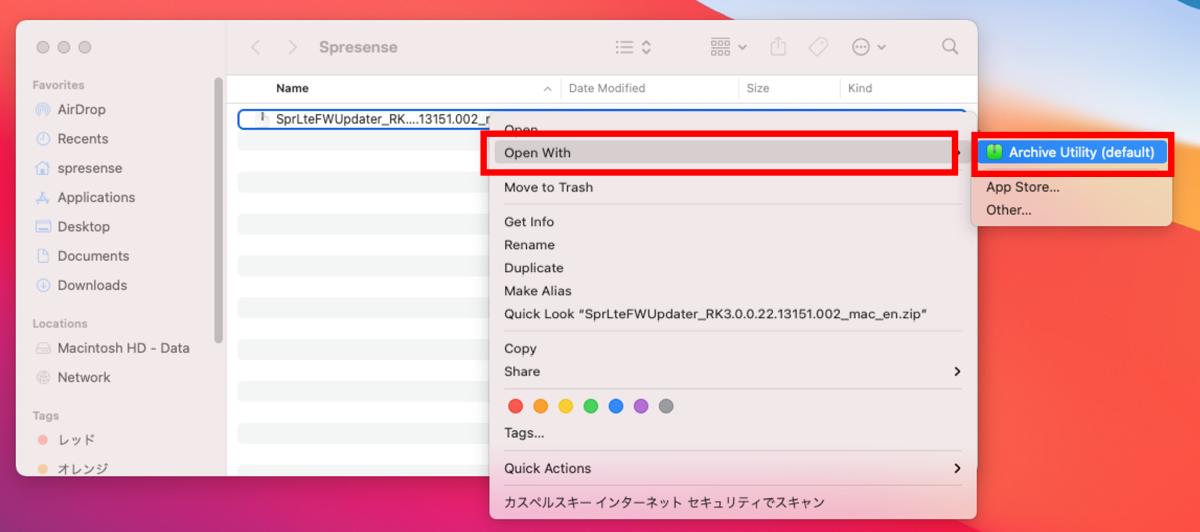The image size is (1200, 532).
Task: Click the App Store… option
Action: tap(1022, 187)
